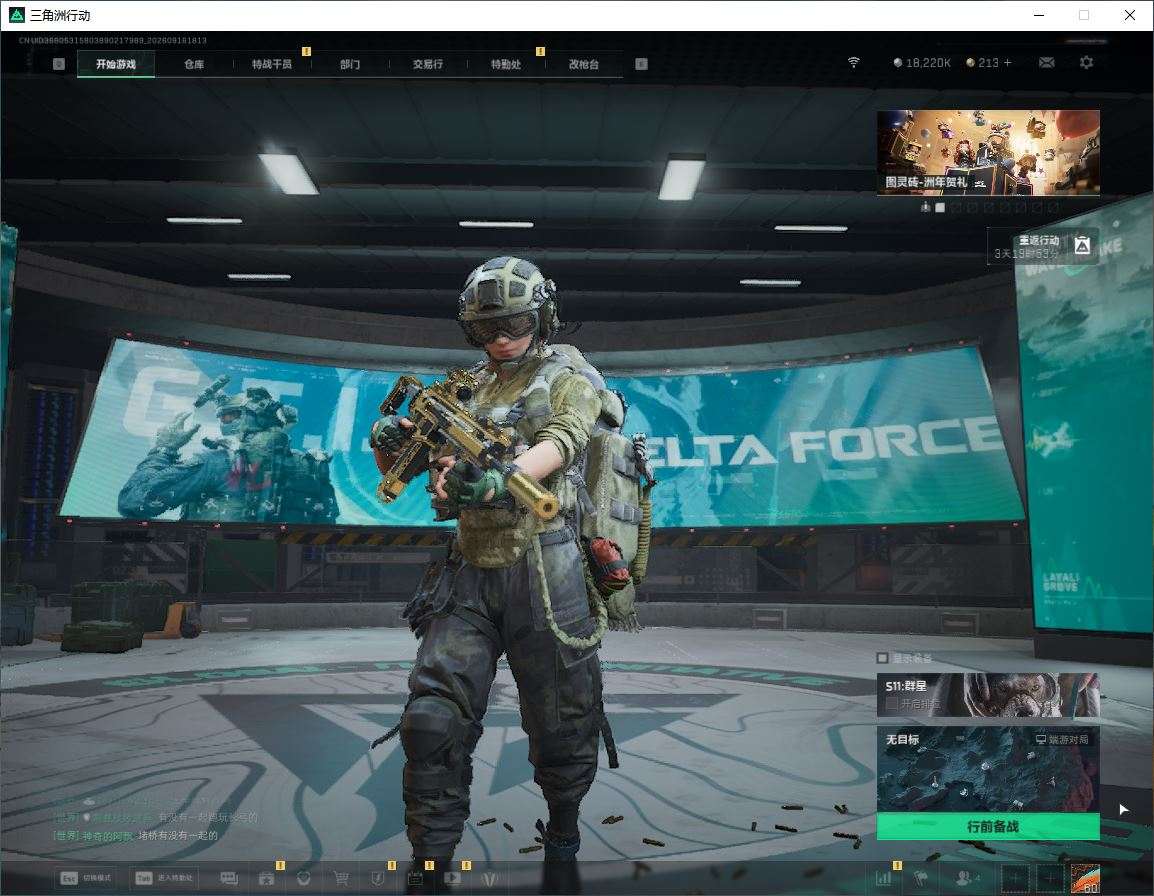
Task: Click the 18,220K currency balance
Action: [x=922, y=63]
